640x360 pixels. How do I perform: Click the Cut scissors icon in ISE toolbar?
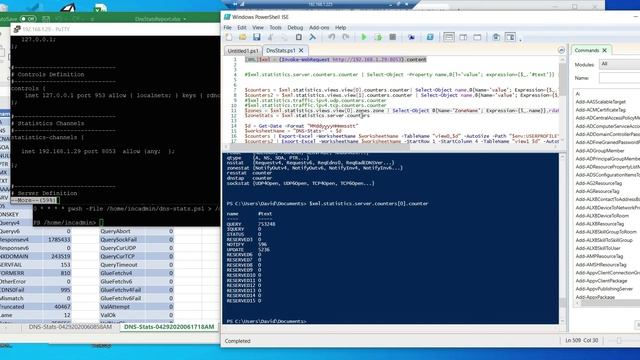(x=270, y=37)
